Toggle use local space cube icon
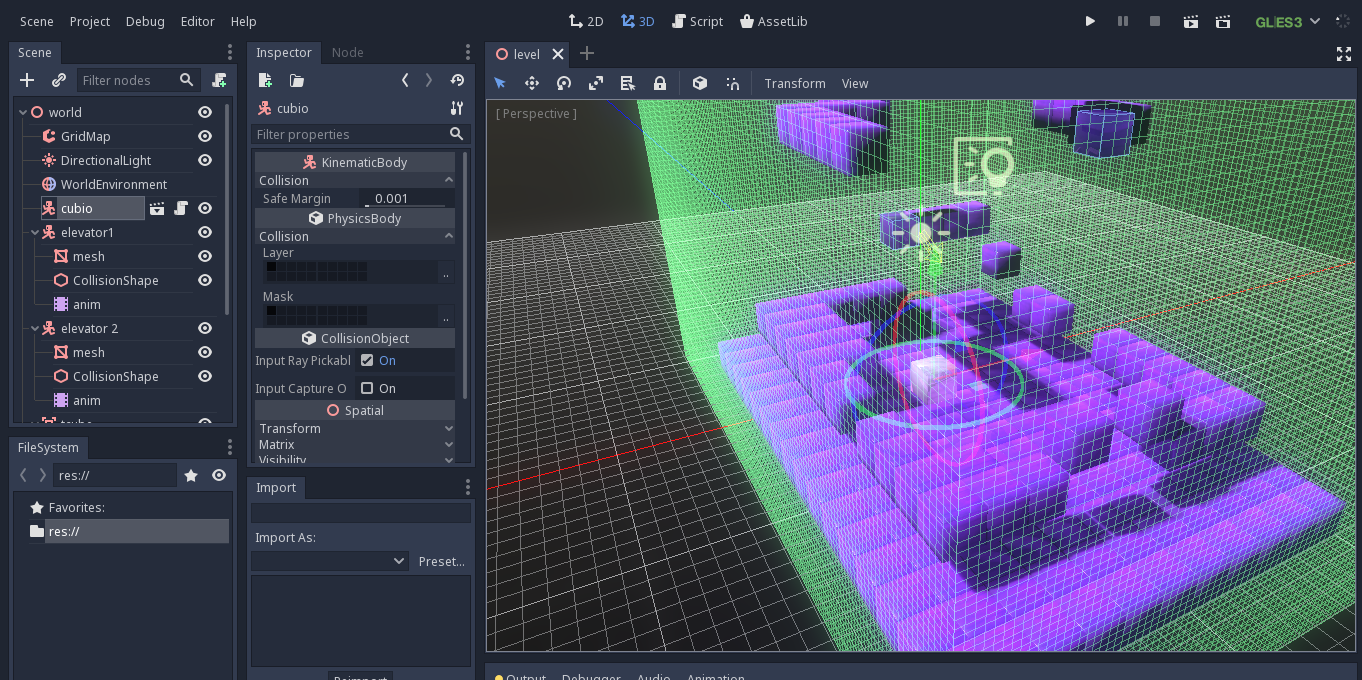This screenshot has height=680, width=1362. pyautogui.click(x=700, y=83)
